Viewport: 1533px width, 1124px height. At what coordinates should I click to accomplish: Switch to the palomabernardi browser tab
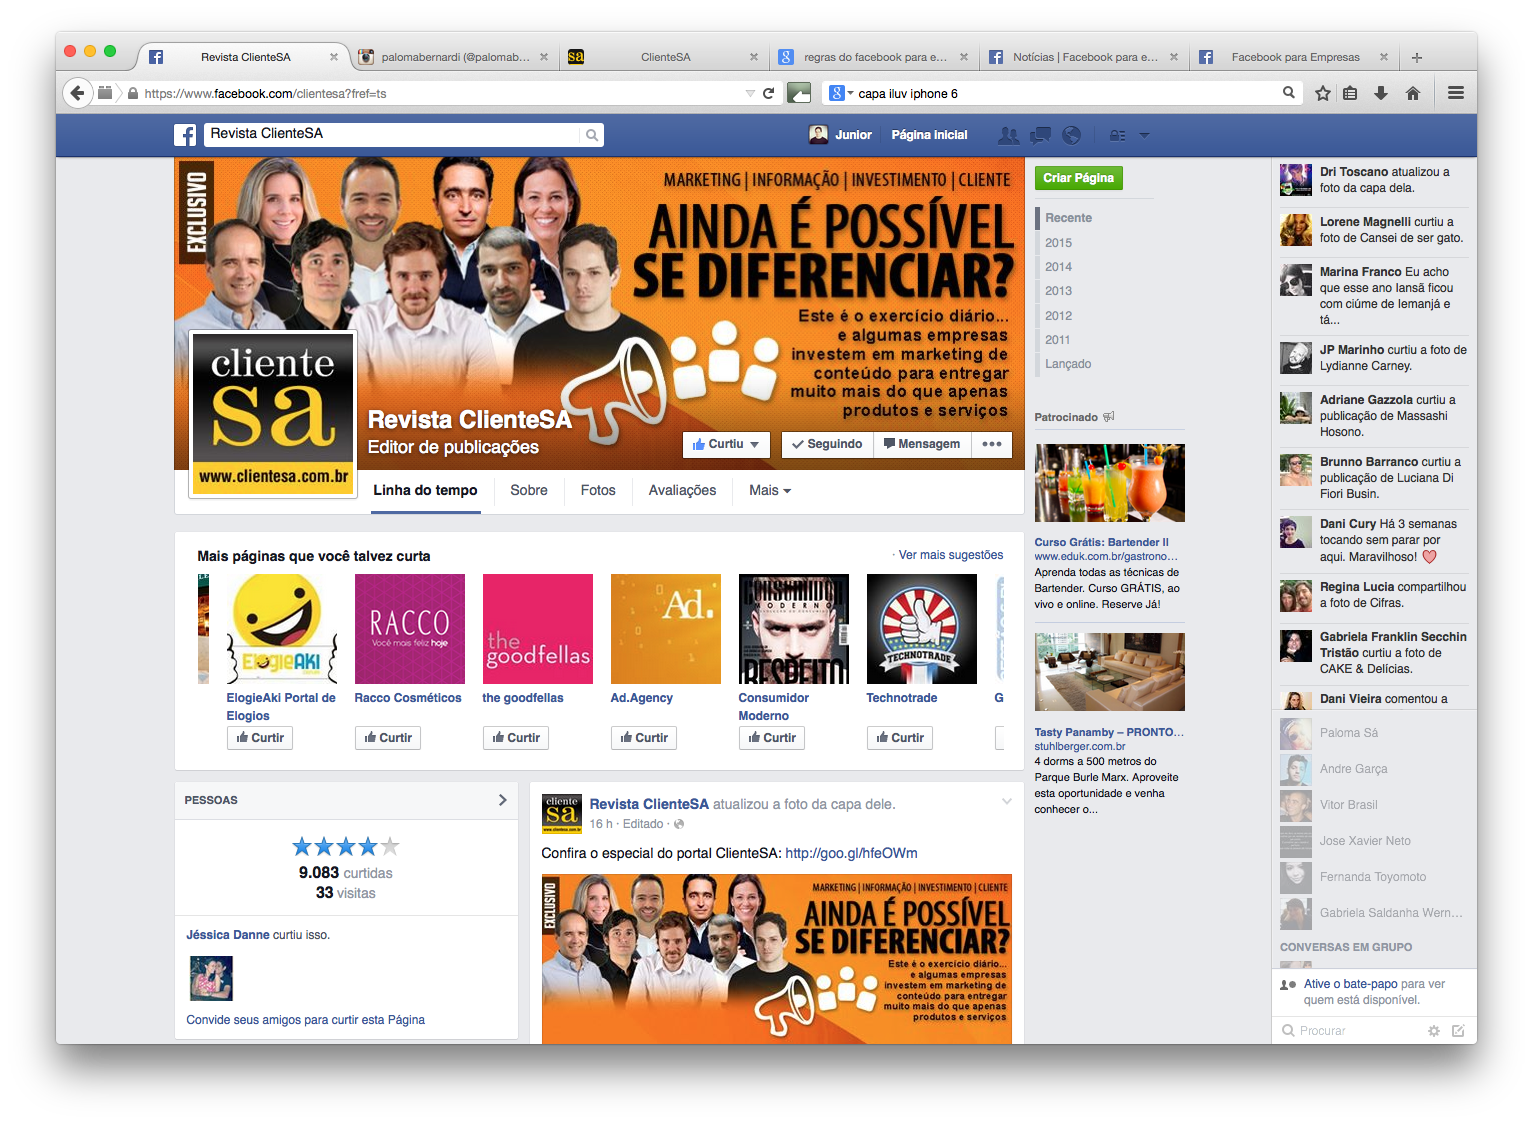click(x=455, y=57)
